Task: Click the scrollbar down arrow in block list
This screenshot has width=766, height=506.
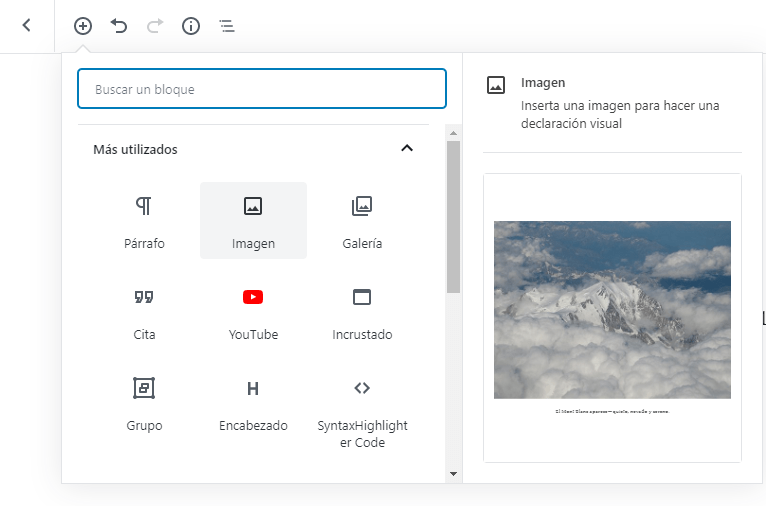Action: 453,473
